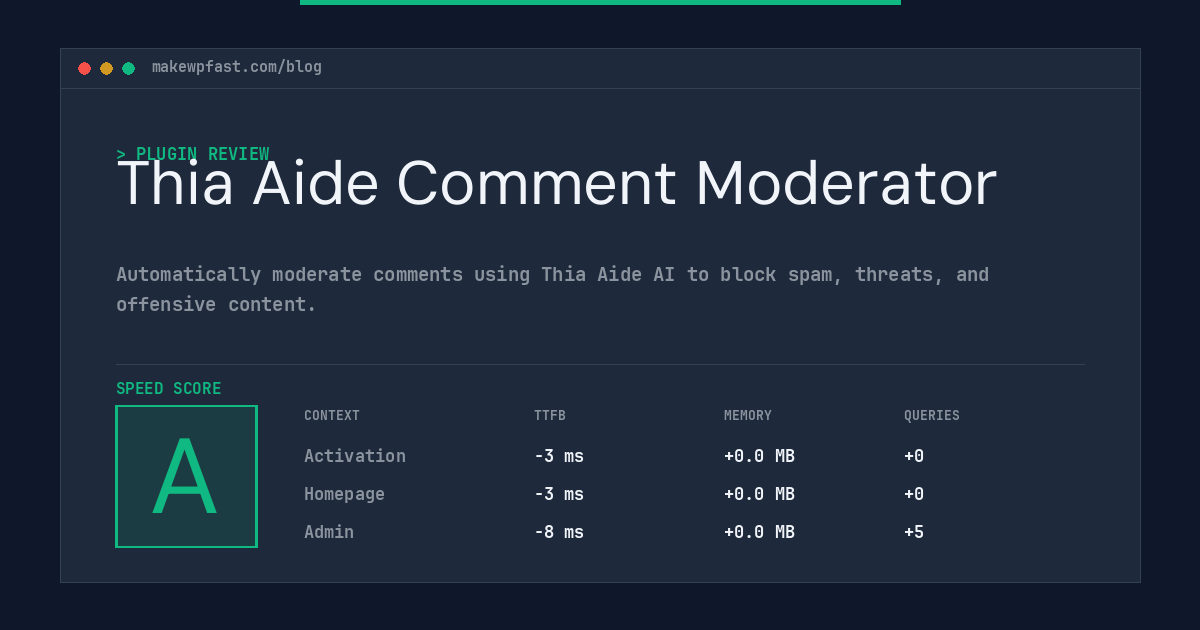The width and height of the screenshot is (1200, 630).
Task: Click Activation TTFB value -3 ms
Action: tap(559, 456)
